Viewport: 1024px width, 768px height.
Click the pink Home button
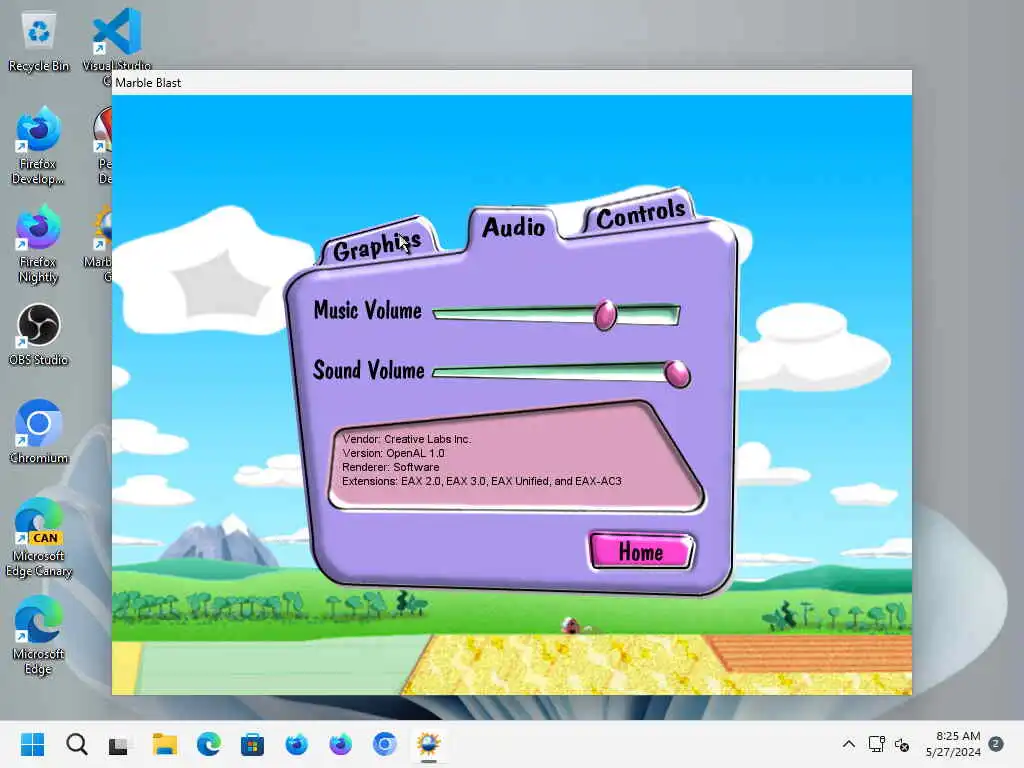point(641,552)
